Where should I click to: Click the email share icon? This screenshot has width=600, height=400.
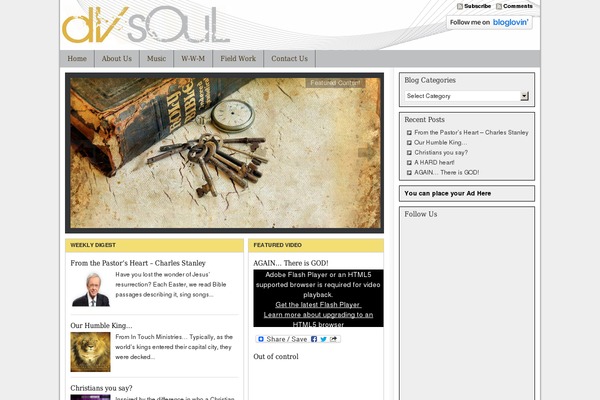[333, 339]
